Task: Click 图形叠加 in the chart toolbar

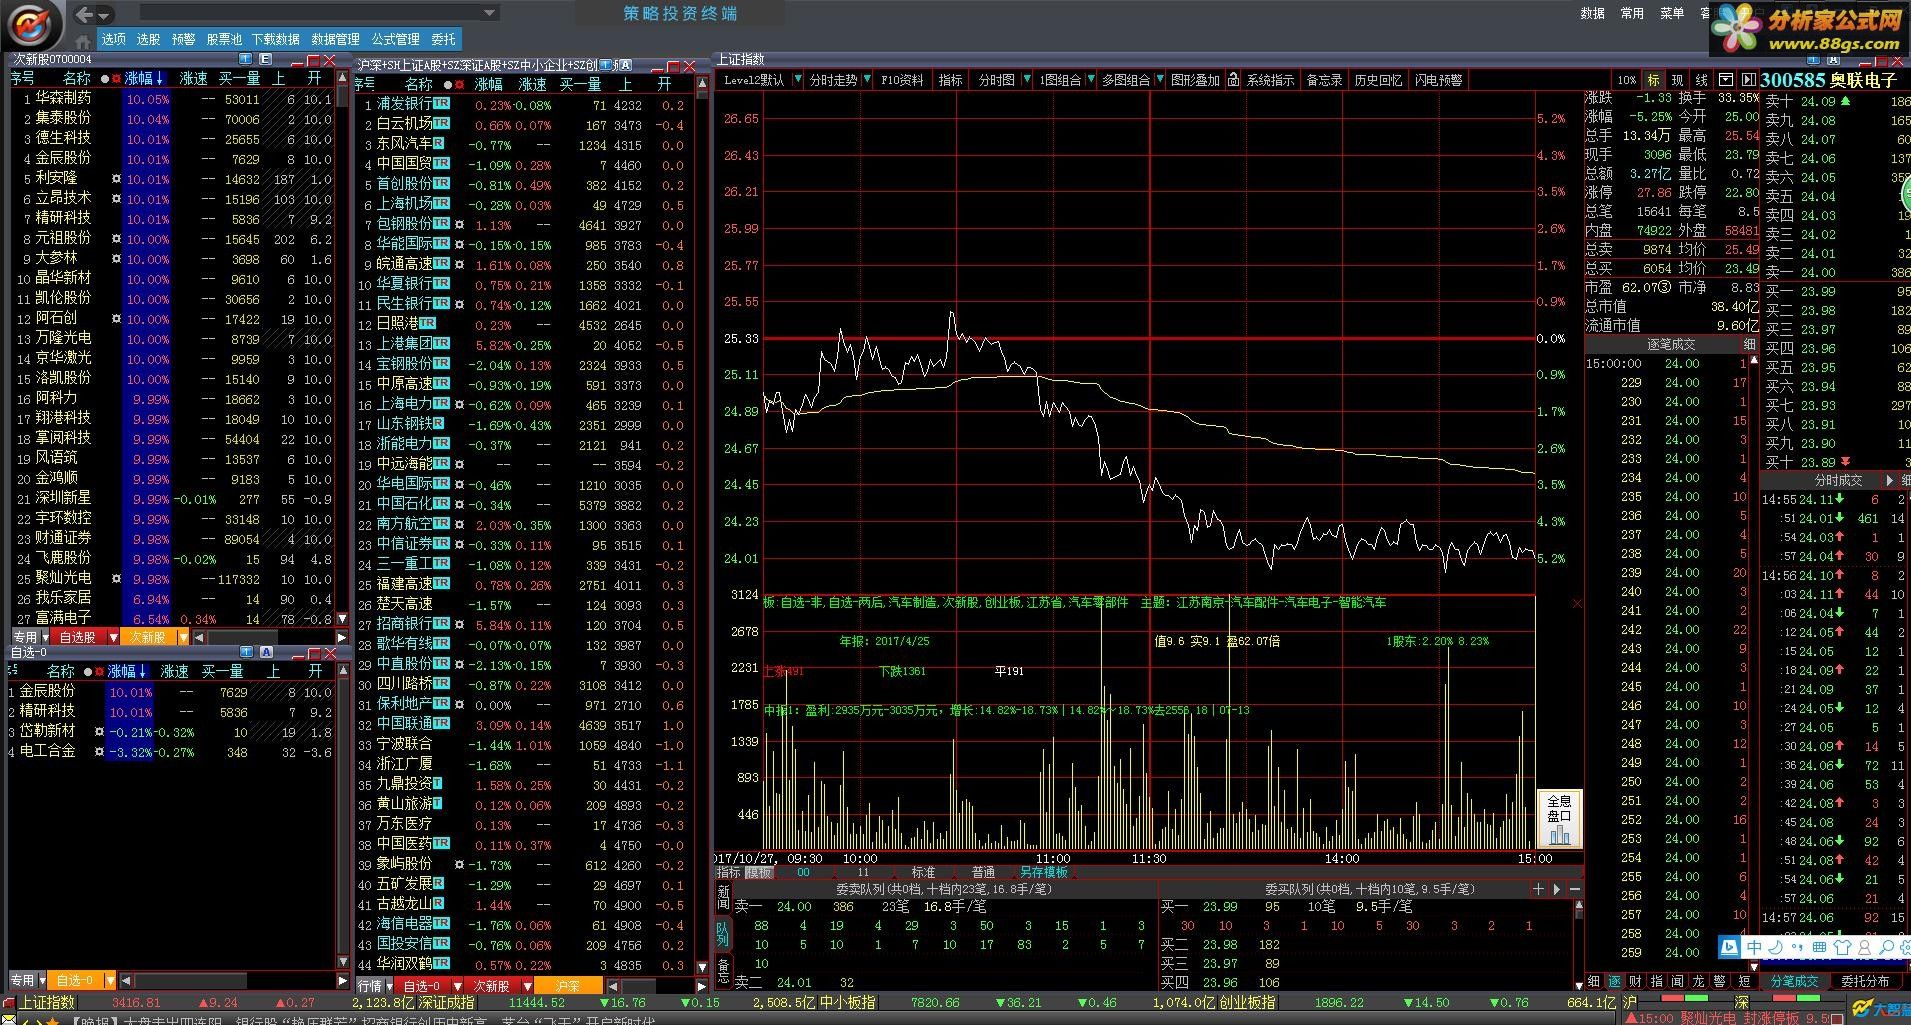Action: (1195, 80)
